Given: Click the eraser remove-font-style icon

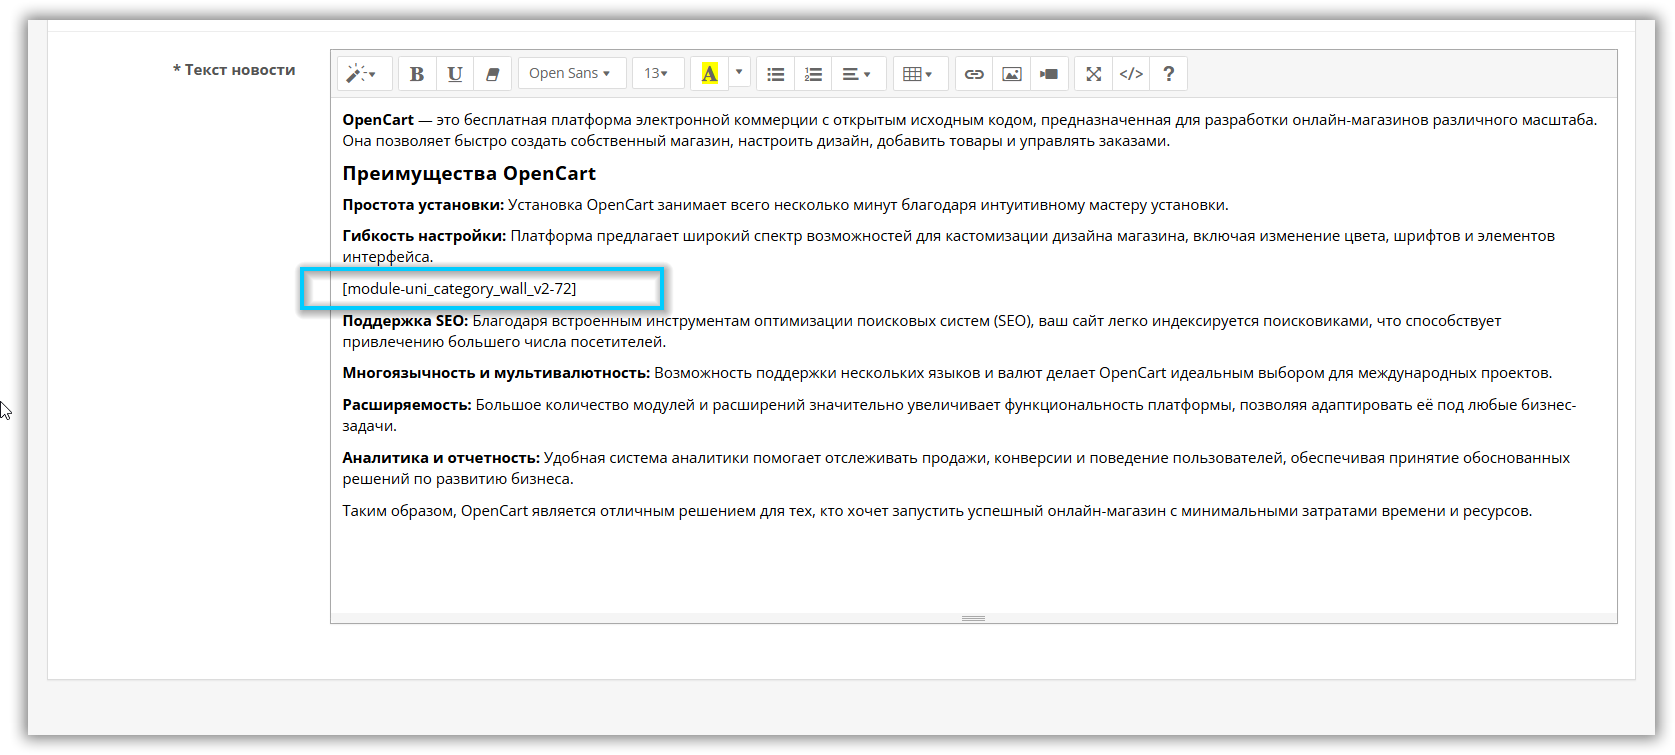Looking at the screenshot, I should click(493, 74).
